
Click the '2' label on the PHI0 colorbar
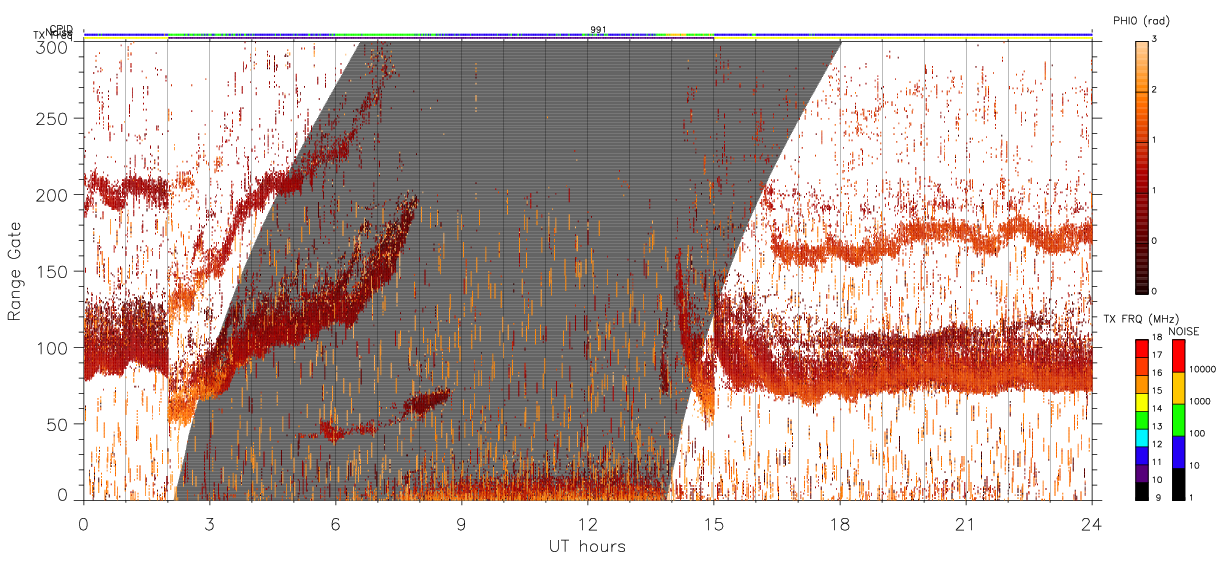coord(1155,90)
